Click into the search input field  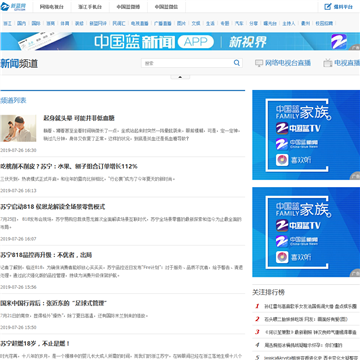pyautogui.click(x=188, y=63)
